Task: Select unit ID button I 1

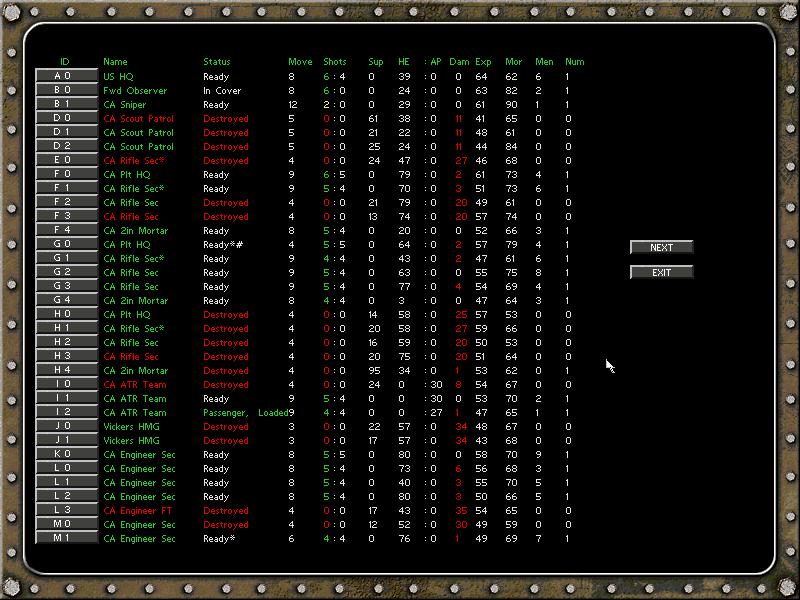Action: [x=66, y=398]
